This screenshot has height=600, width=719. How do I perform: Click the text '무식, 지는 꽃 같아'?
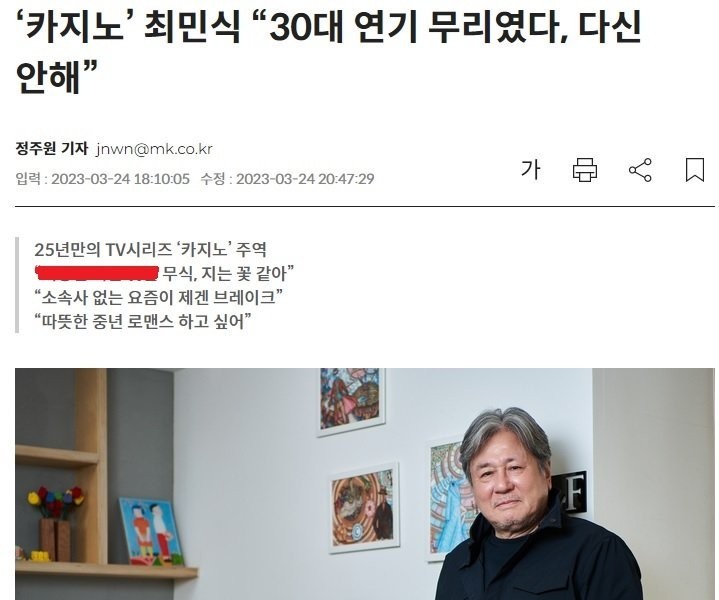click(x=228, y=273)
